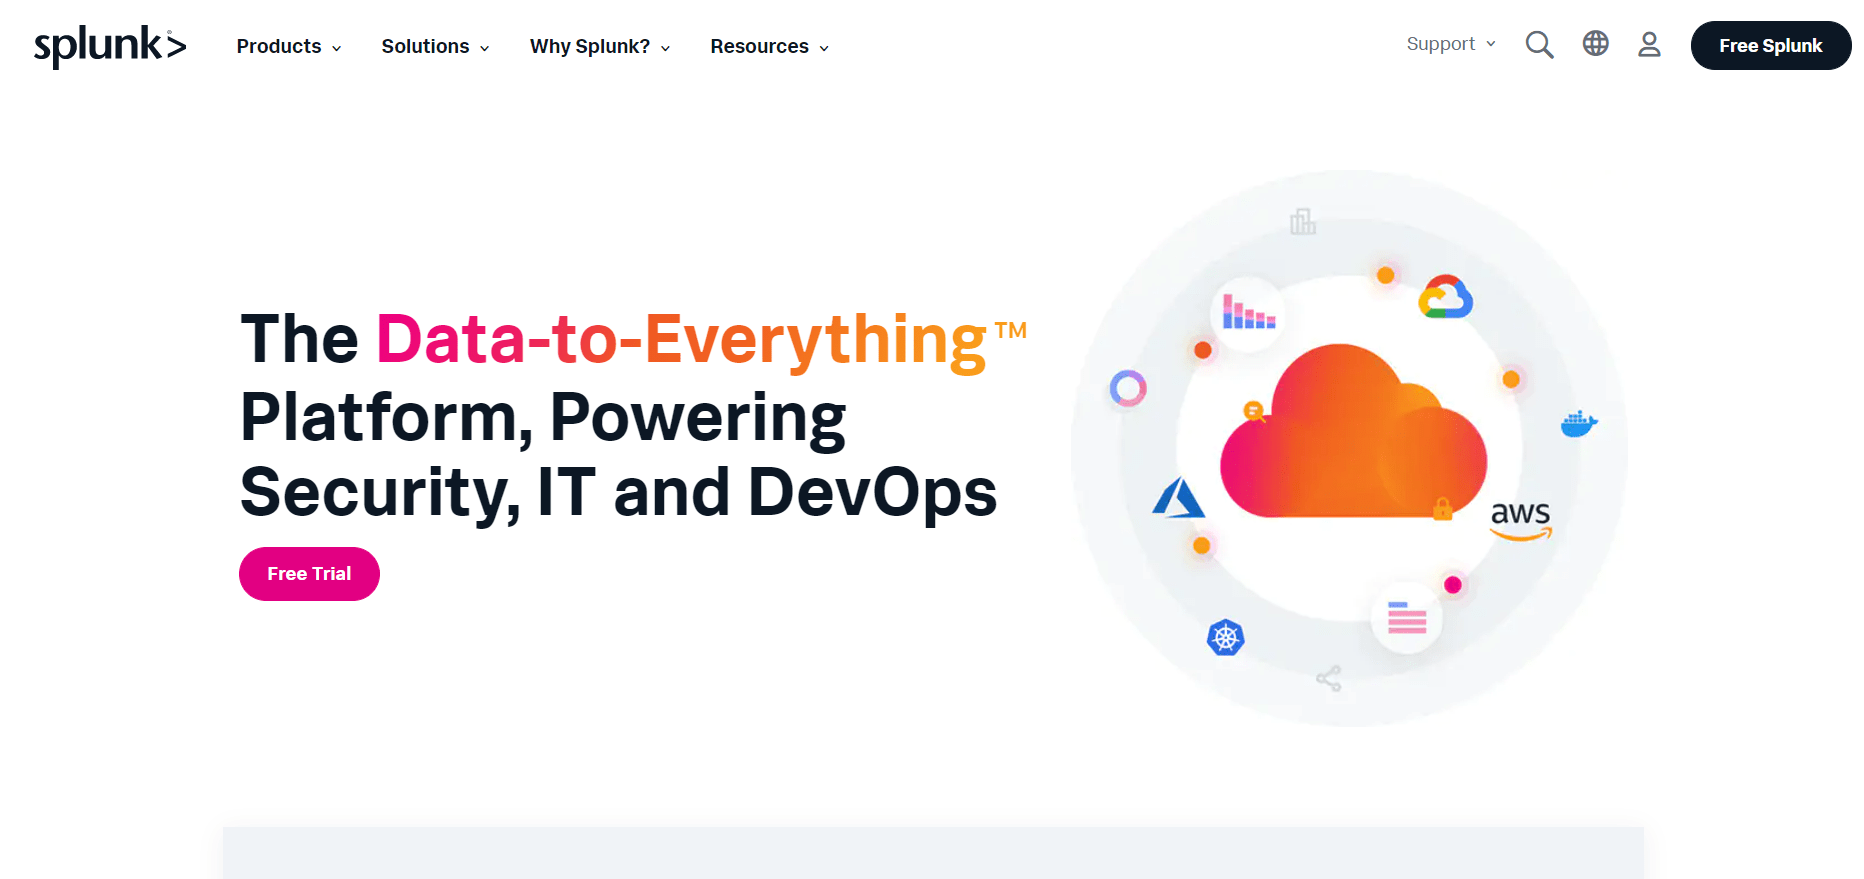This screenshot has height=879, width=1864.
Task: Click the AWS logo
Action: coord(1521,521)
